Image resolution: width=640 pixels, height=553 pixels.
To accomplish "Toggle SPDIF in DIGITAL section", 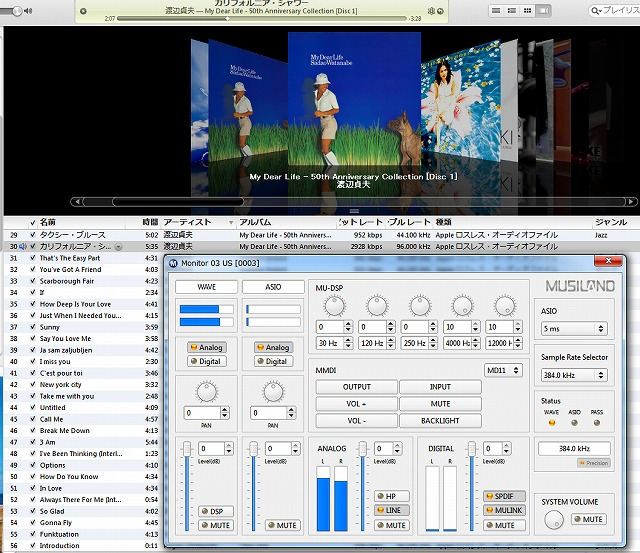I will (505, 496).
